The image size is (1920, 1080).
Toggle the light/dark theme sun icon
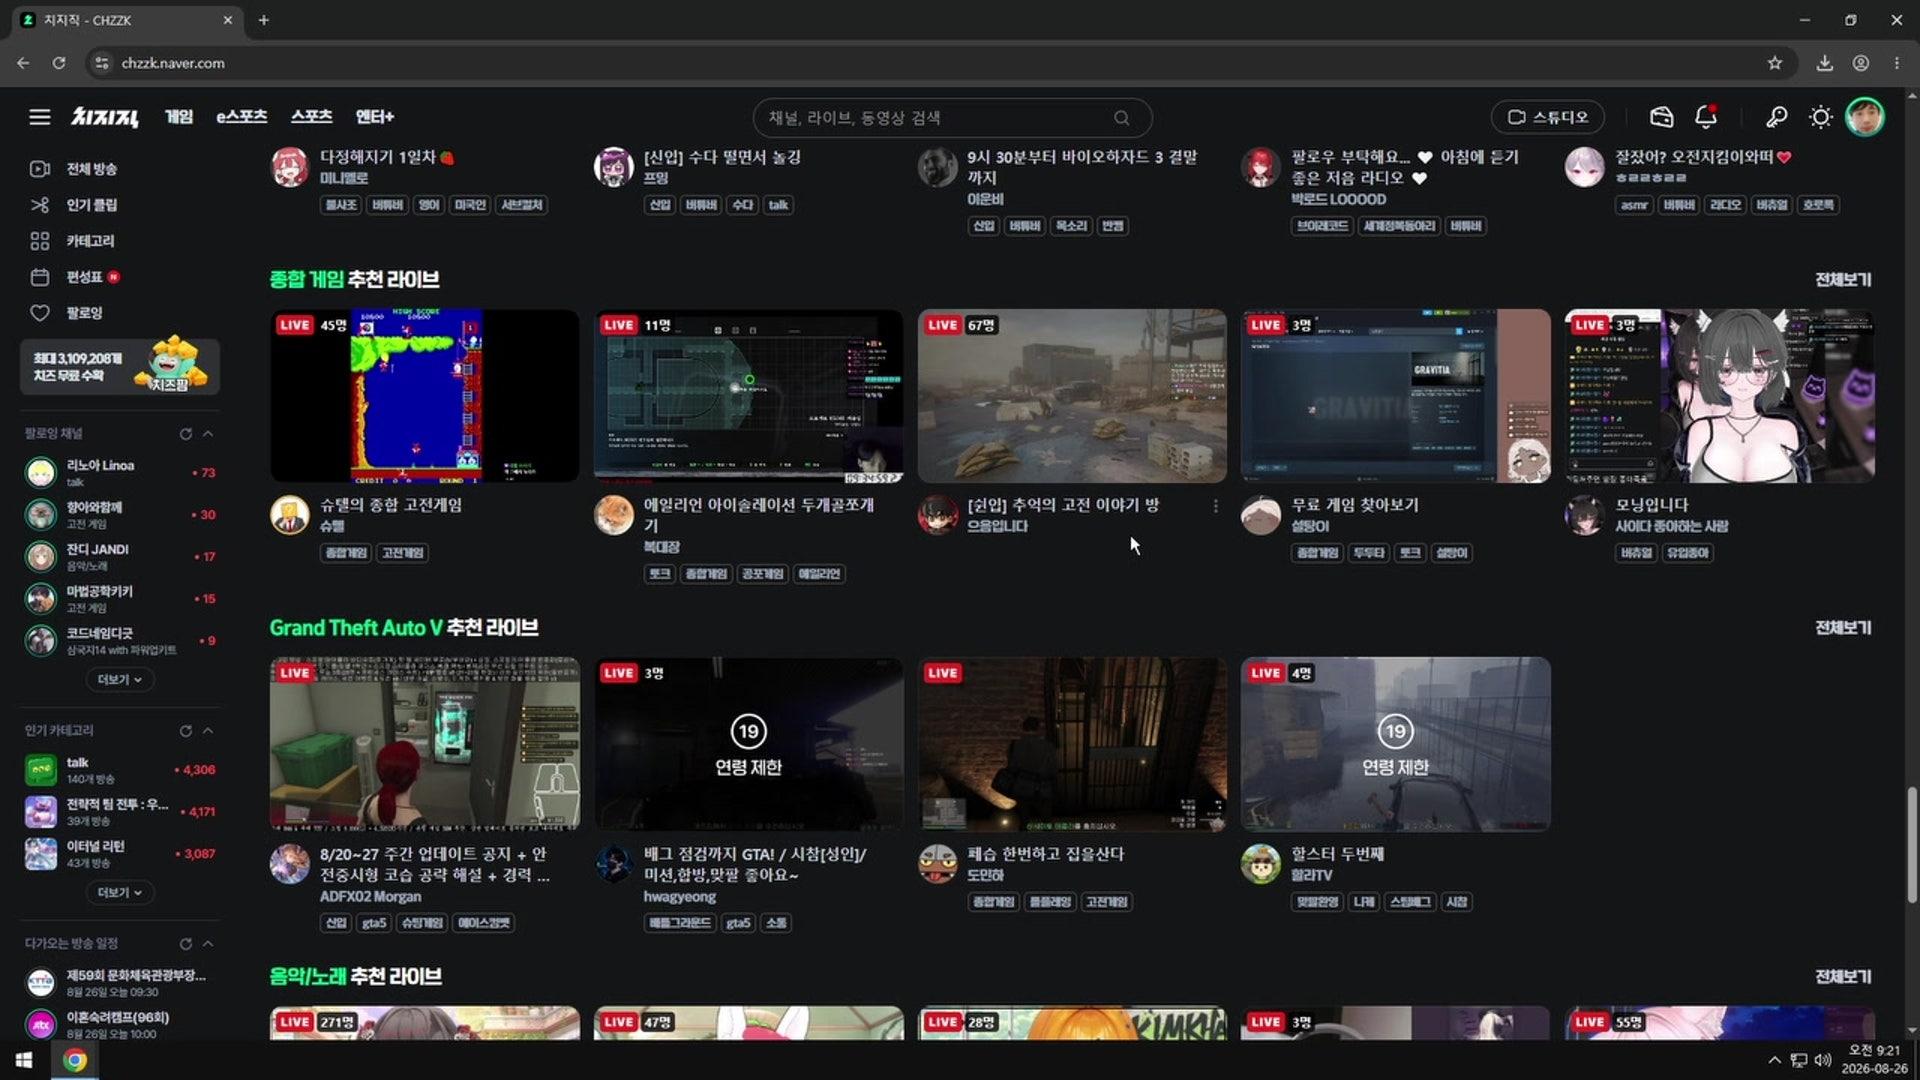(x=1821, y=117)
